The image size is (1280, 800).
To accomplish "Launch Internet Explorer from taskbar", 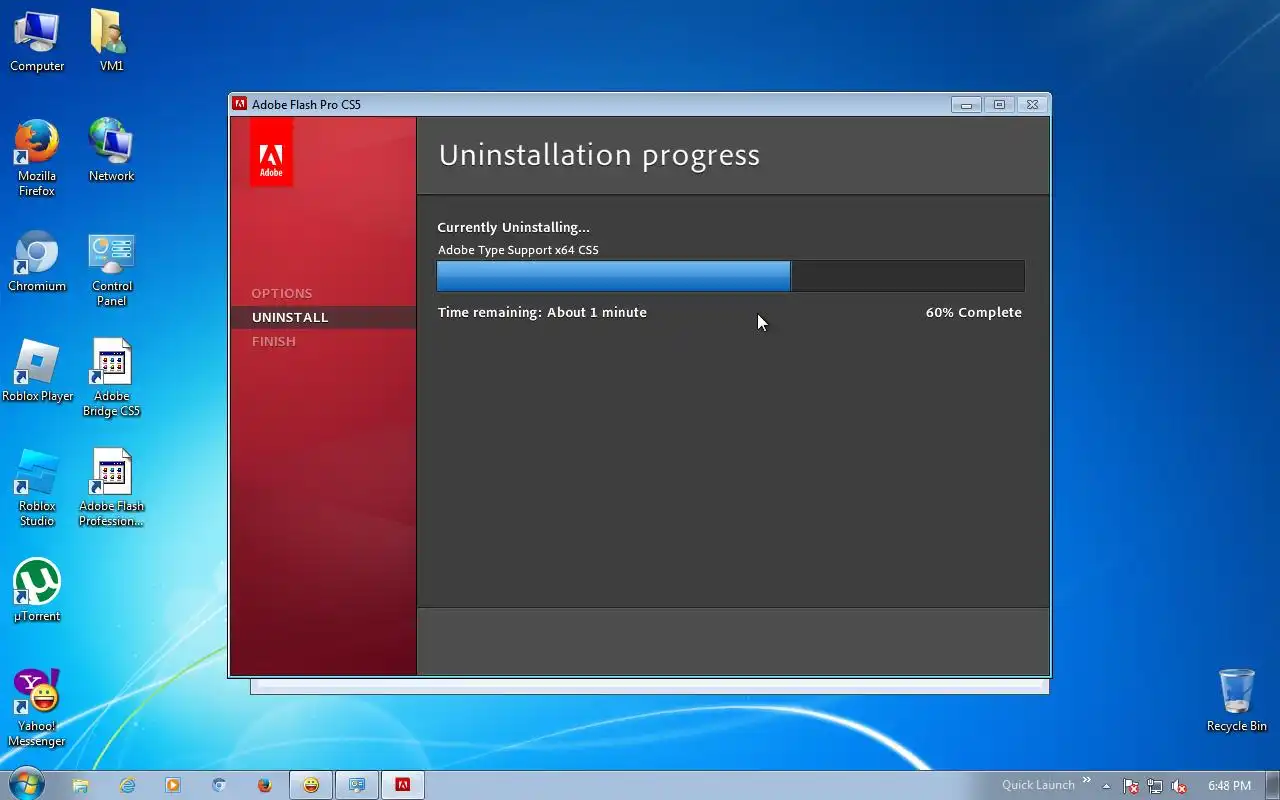I will 127,785.
